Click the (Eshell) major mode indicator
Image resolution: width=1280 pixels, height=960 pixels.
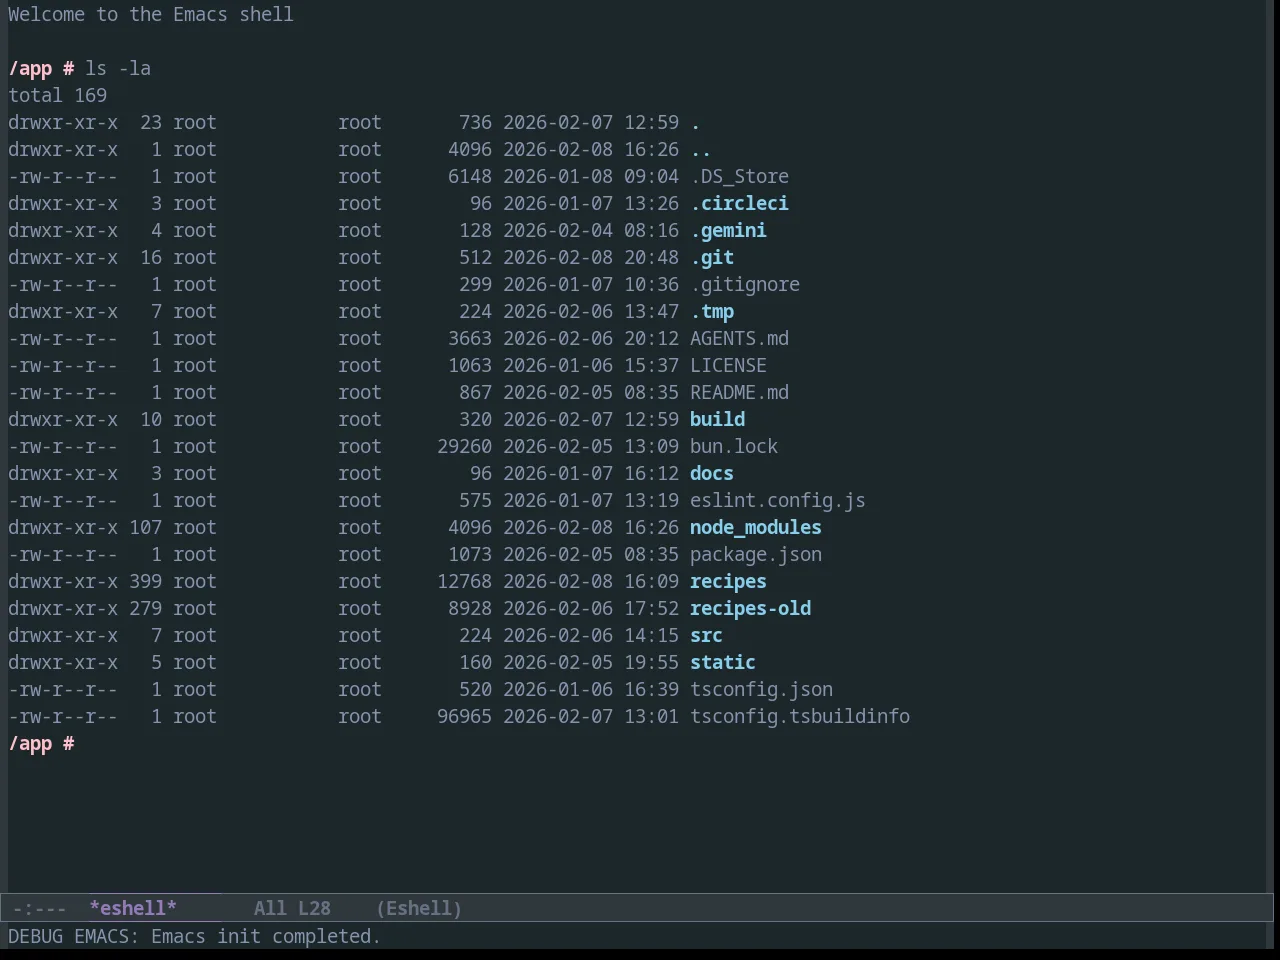pyautogui.click(x=419, y=908)
